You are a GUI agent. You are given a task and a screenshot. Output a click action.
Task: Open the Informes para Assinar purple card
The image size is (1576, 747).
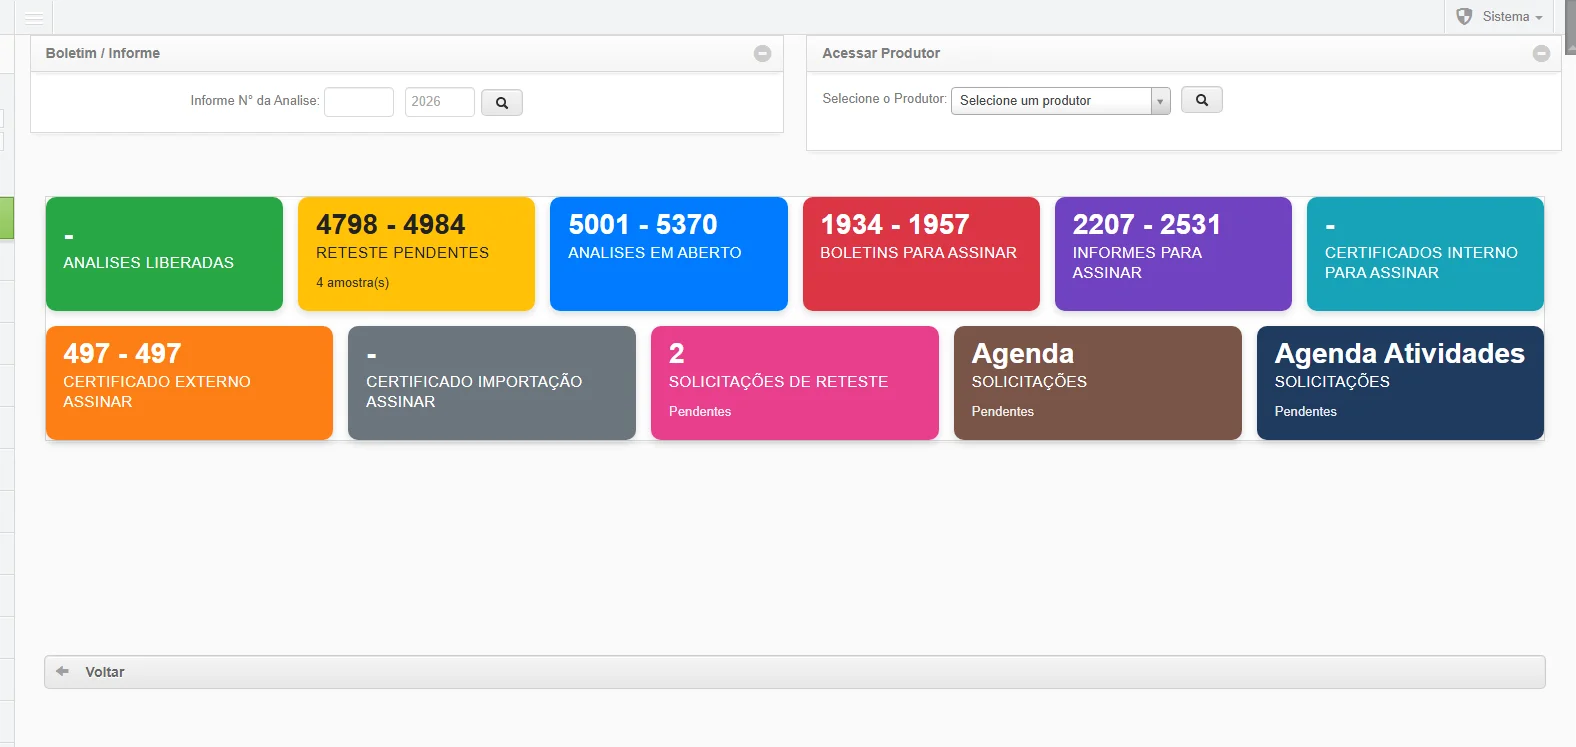(x=1173, y=254)
